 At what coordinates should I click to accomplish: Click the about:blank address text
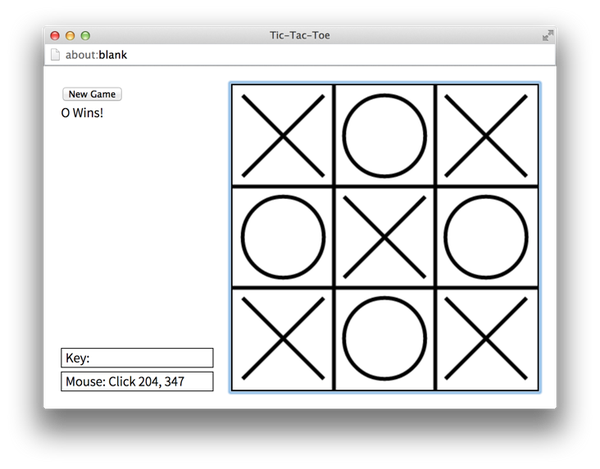point(96,55)
